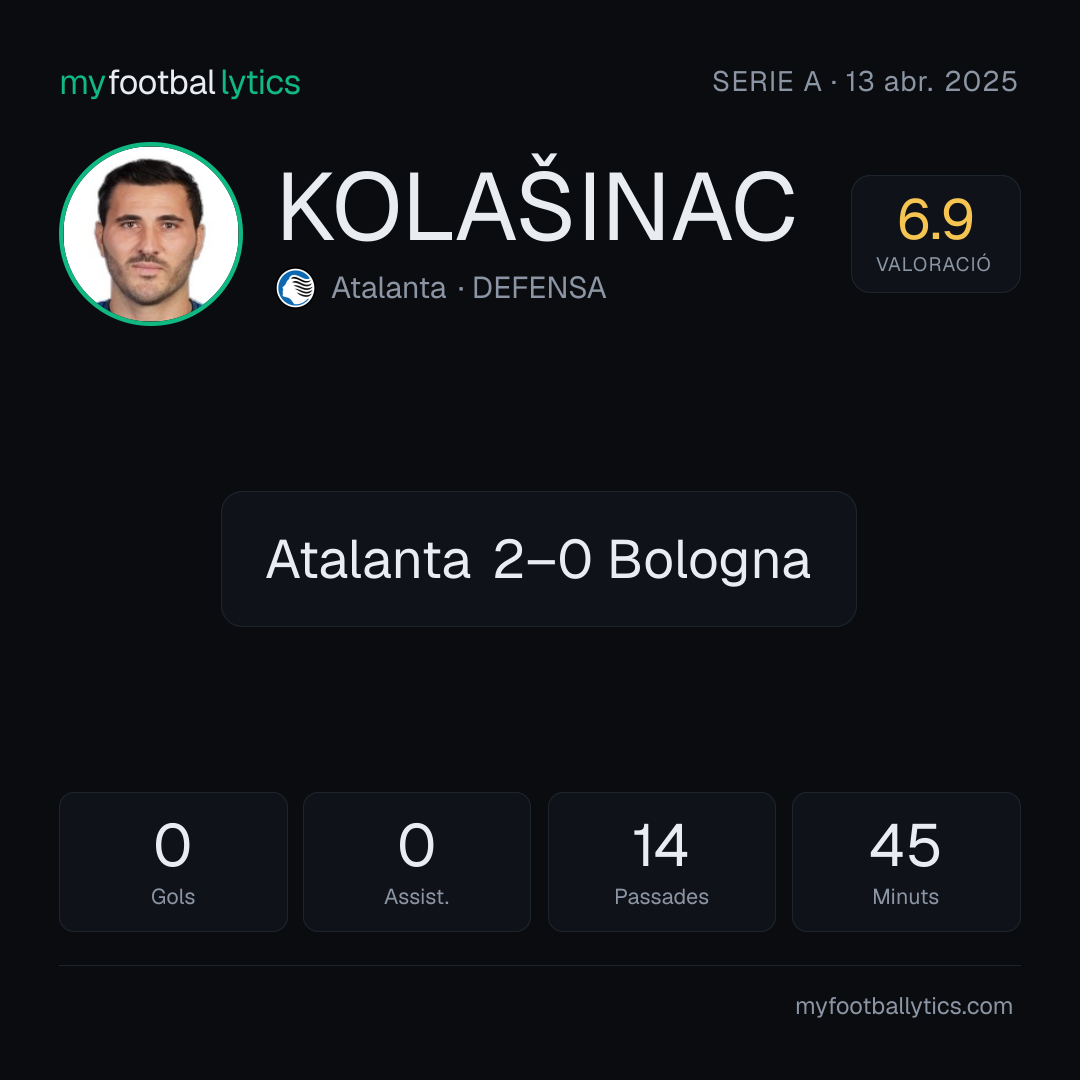Select the KOLAŠINAC player name heading
Image resolution: width=1080 pixels, height=1080 pixels.
click(x=537, y=205)
